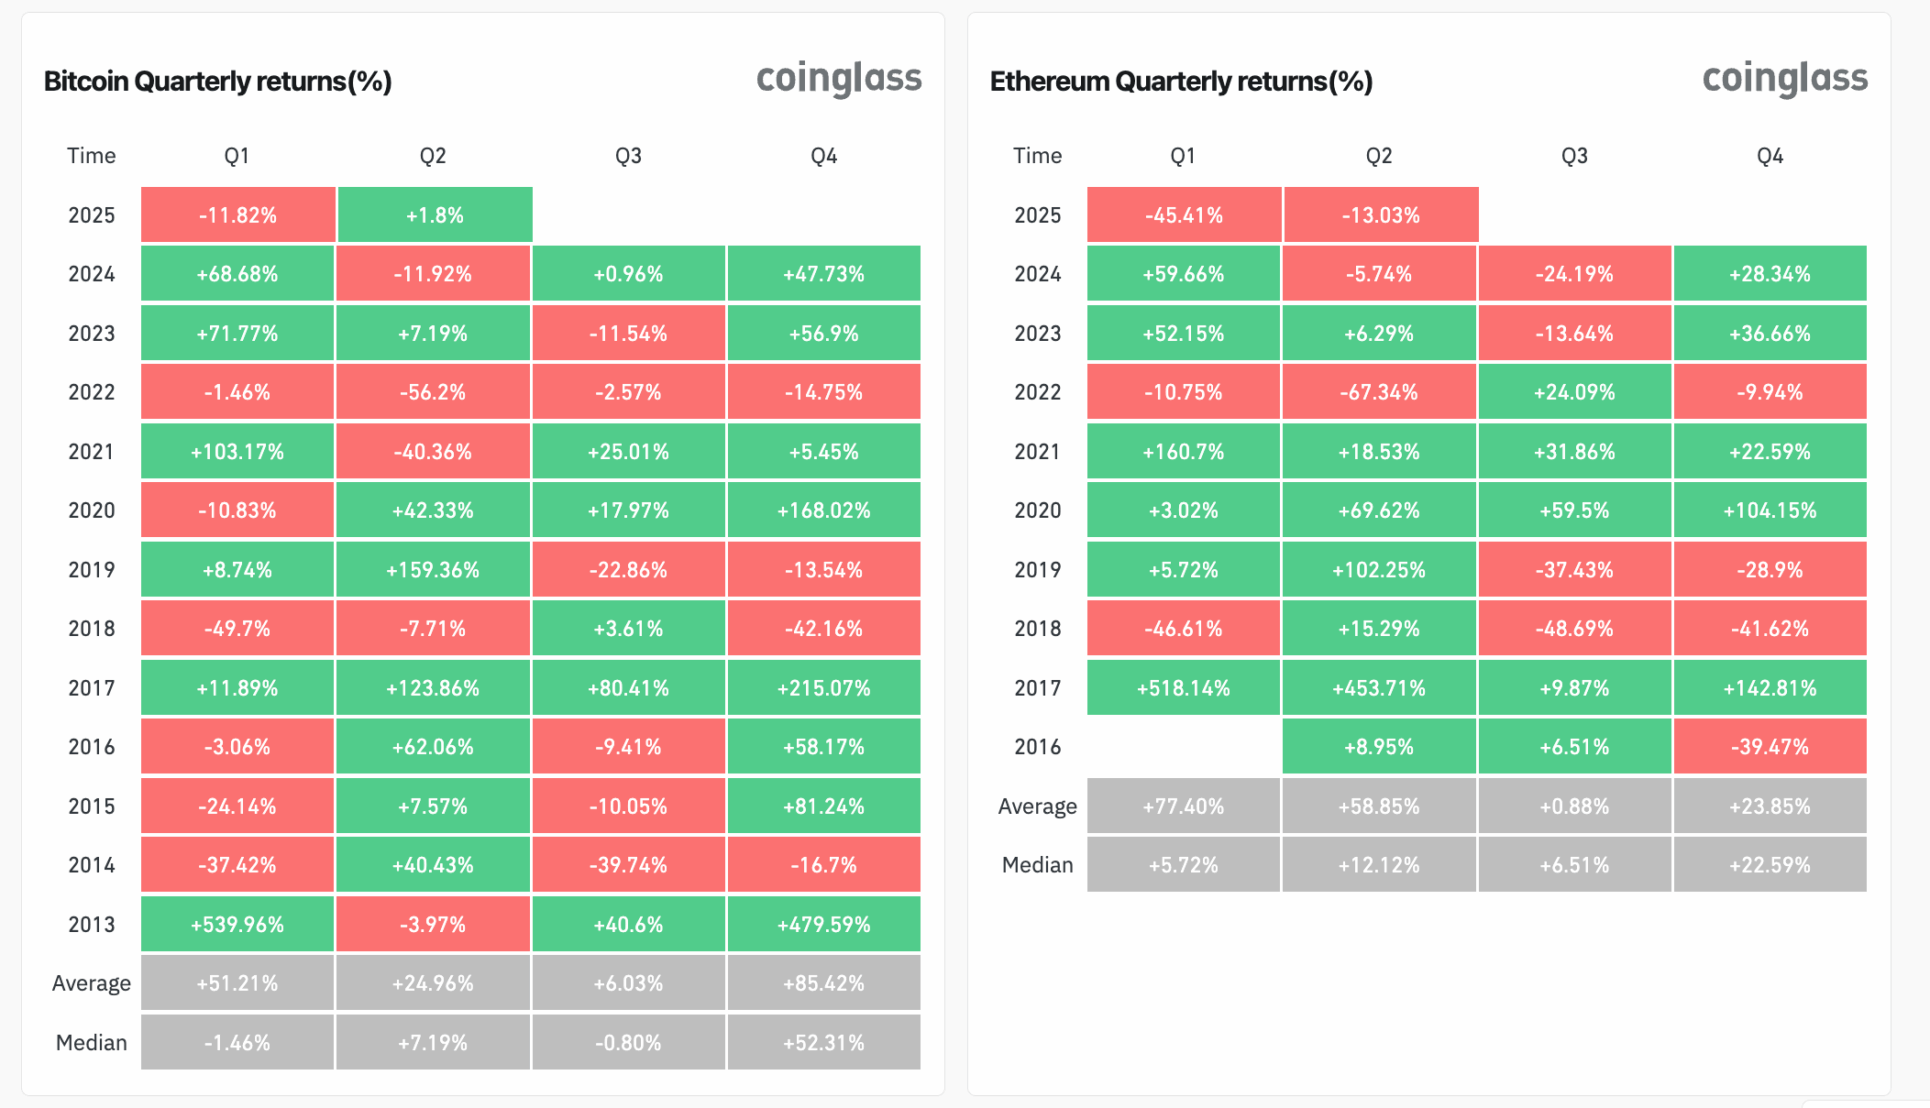Click Bitcoin 2013 Q1 cell +539.96%

coord(237,924)
